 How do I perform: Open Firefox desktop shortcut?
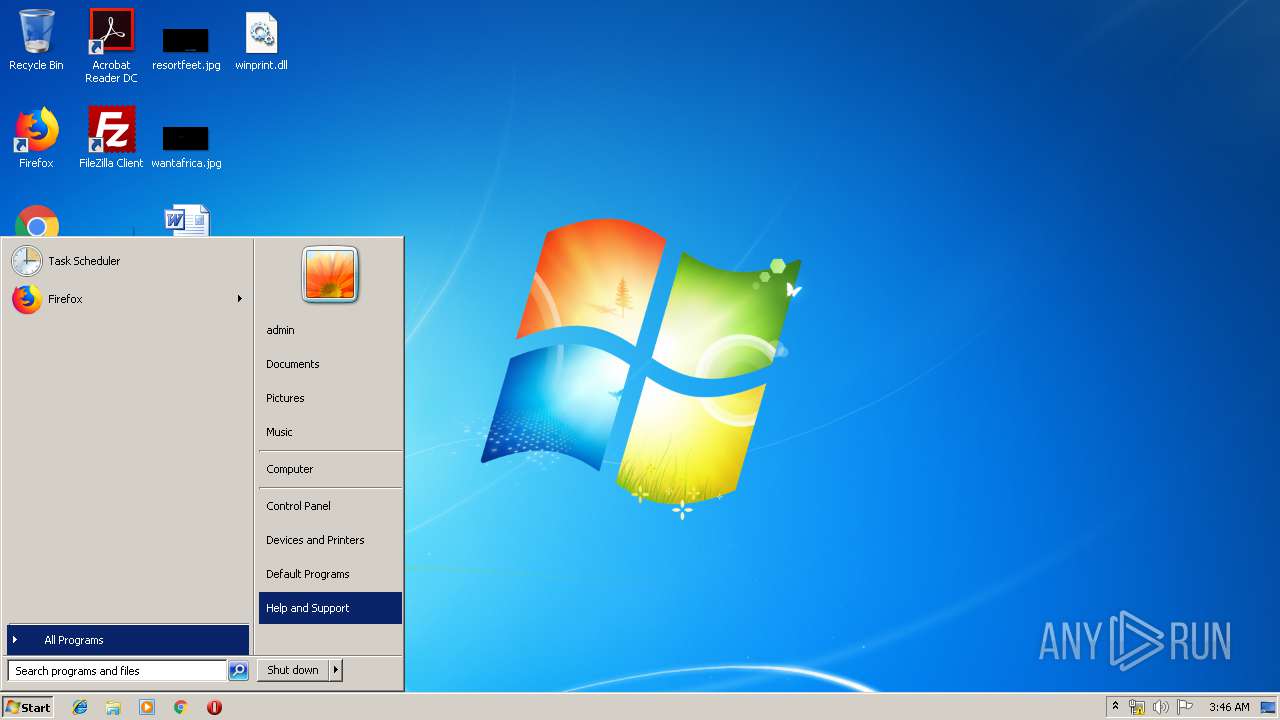pos(36,138)
